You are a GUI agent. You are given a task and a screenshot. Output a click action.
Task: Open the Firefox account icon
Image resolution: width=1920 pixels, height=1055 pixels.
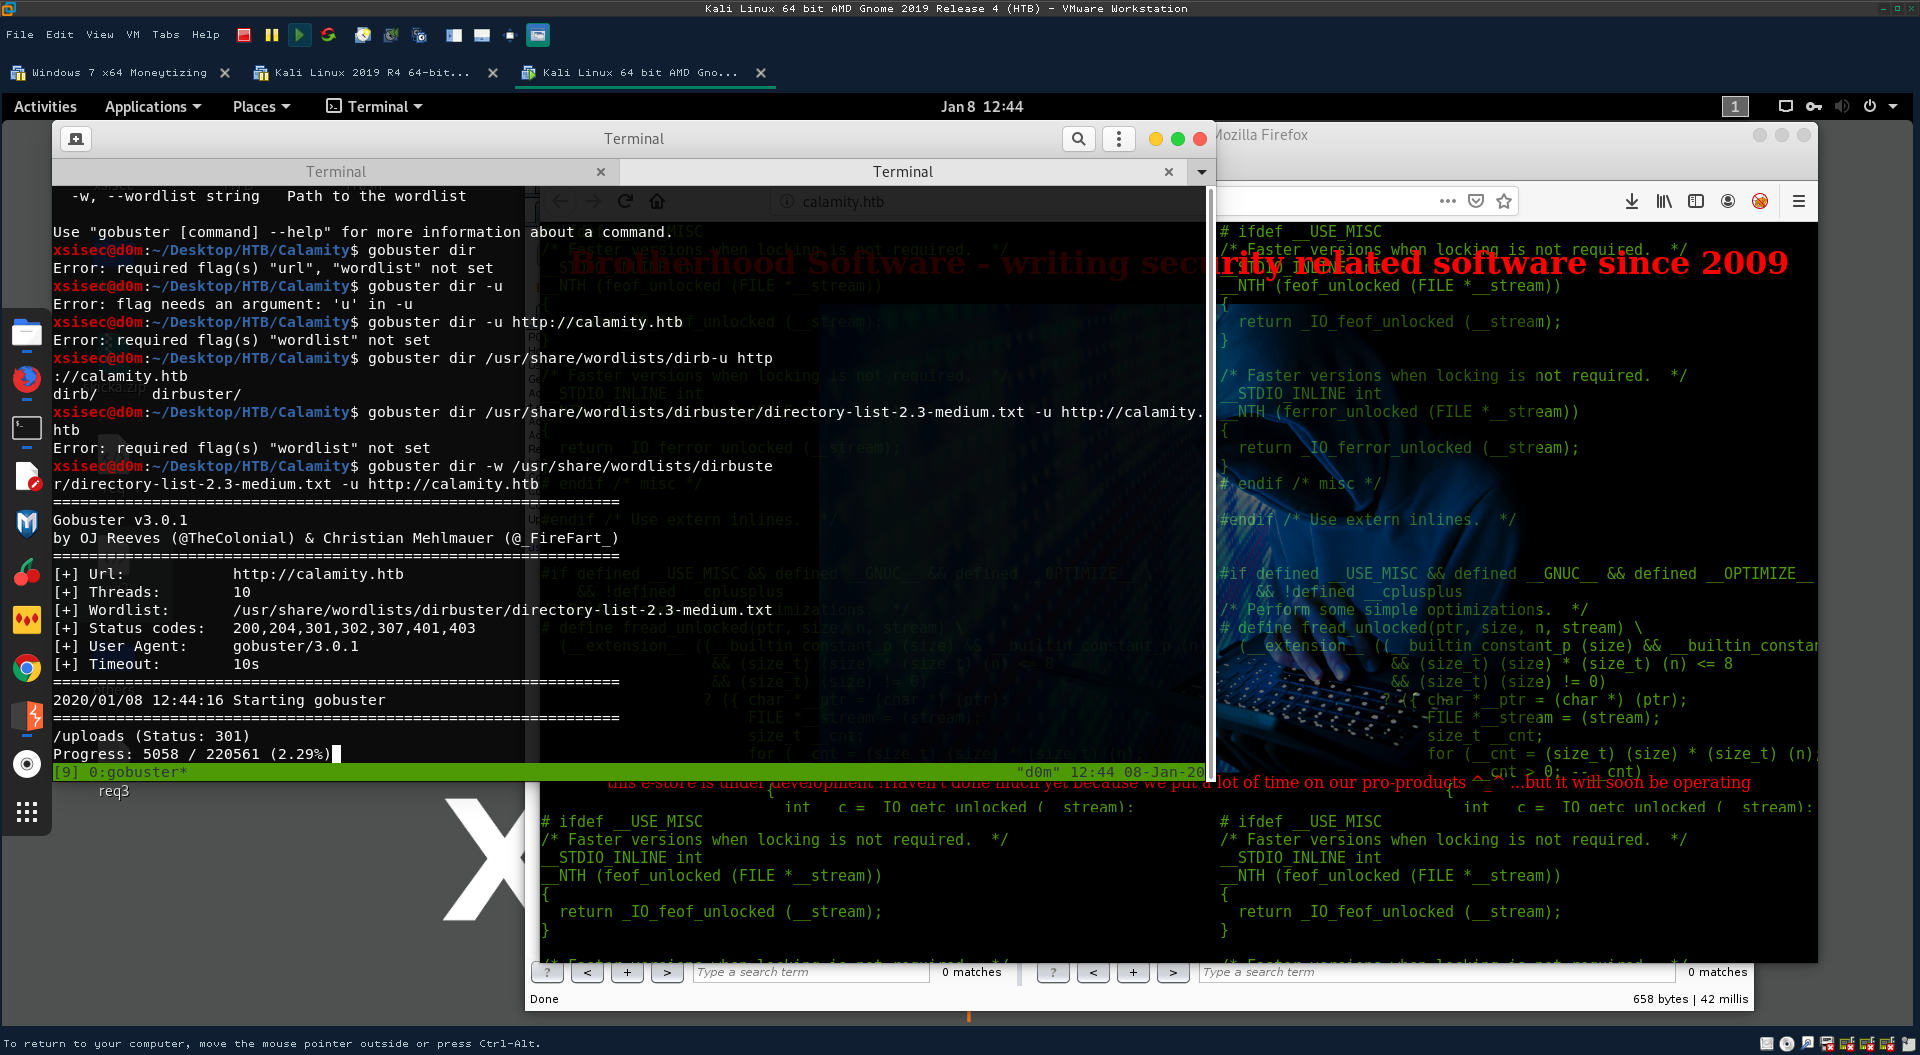tap(1728, 201)
